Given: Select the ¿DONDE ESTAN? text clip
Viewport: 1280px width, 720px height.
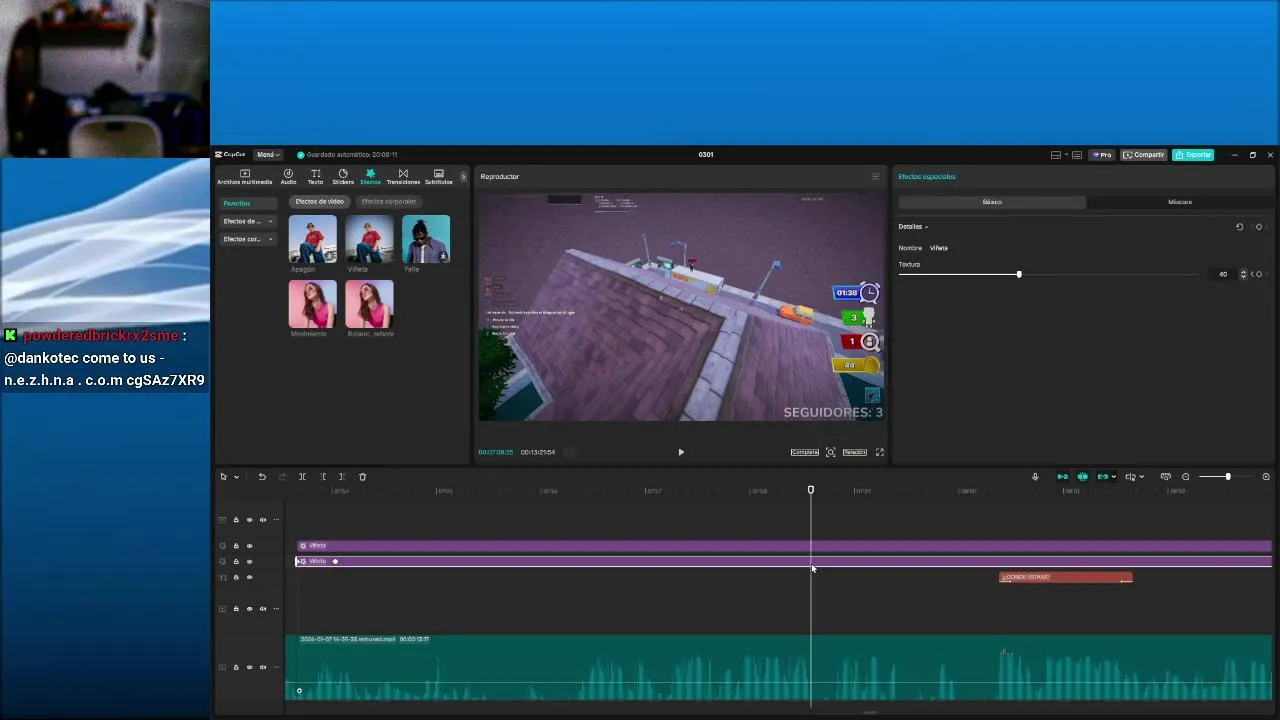Looking at the screenshot, I should point(1066,577).
